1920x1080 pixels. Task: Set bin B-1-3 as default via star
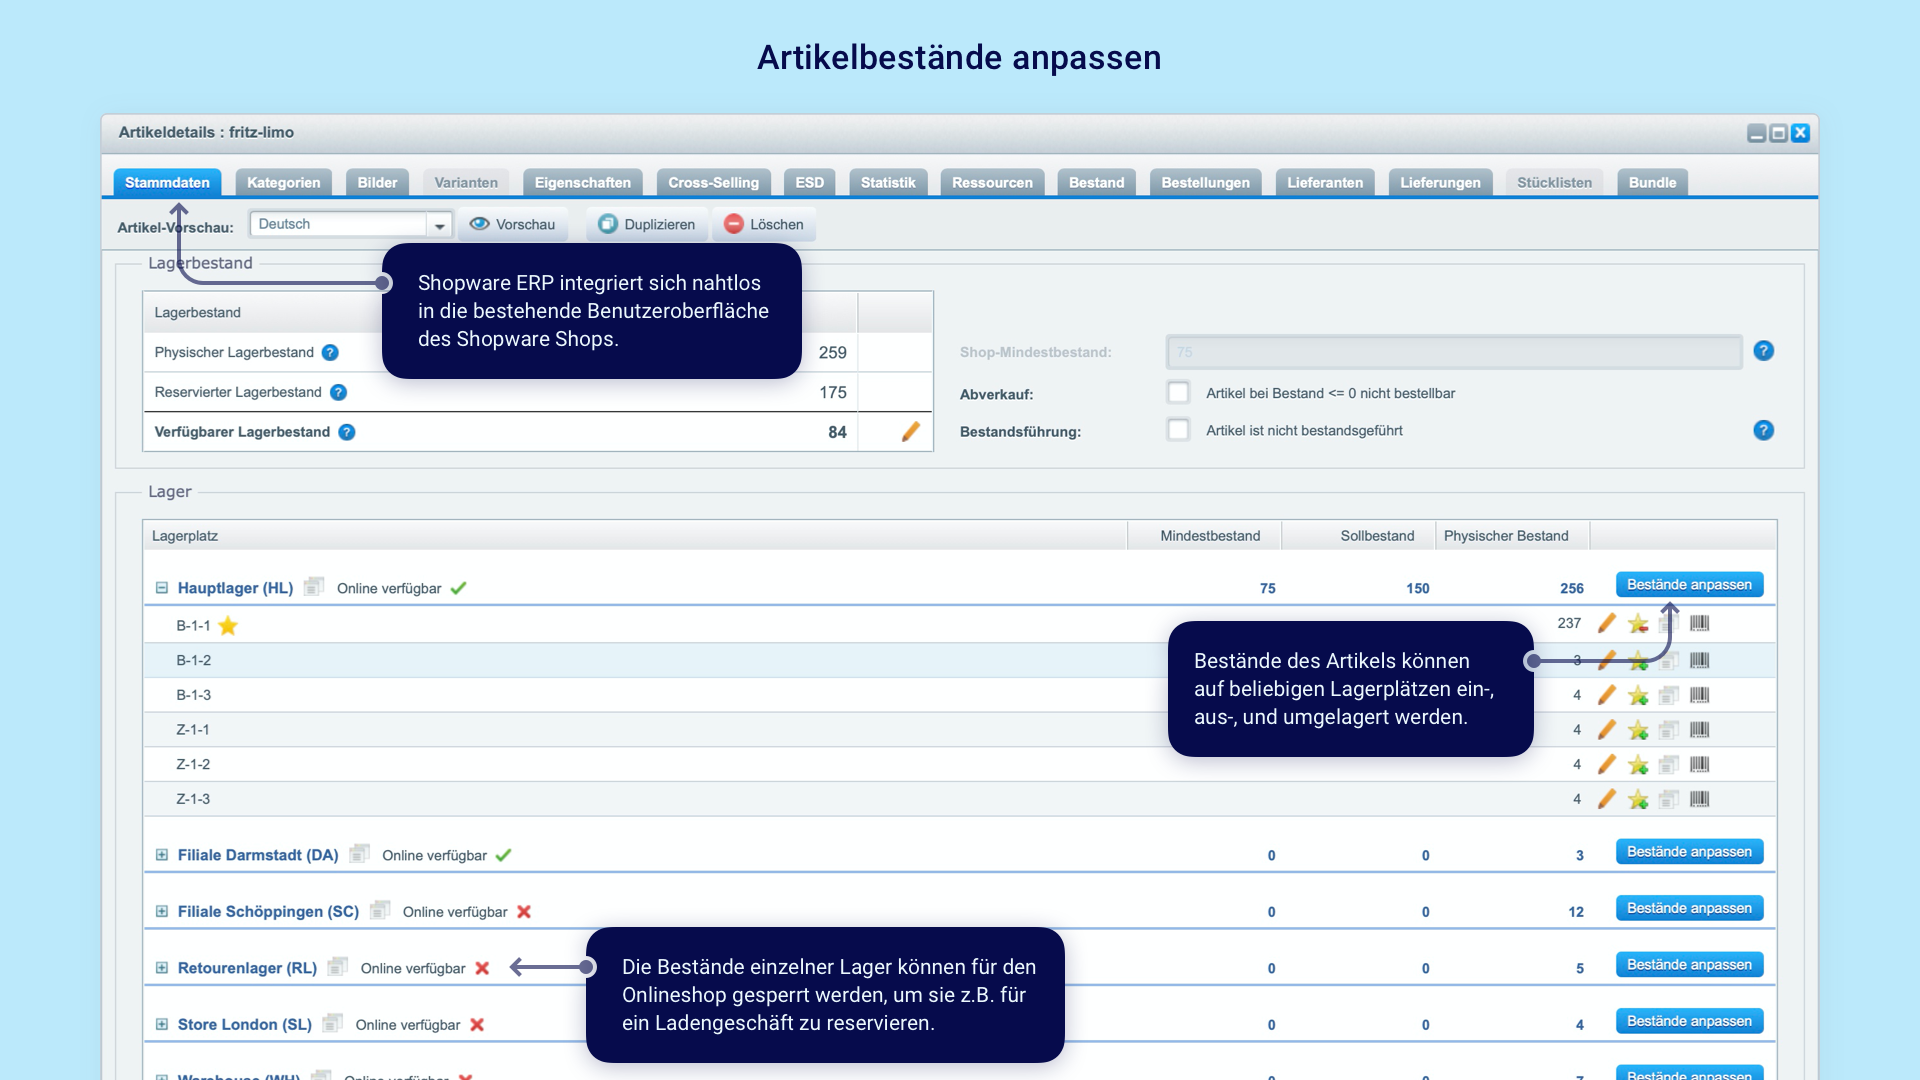pyautogui.click(x=1638, y=695)
